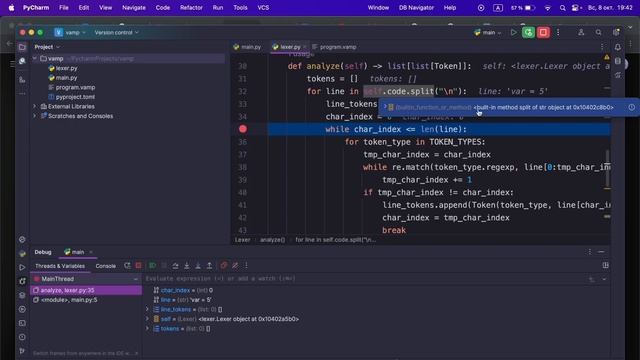Image resolution: width=640 pixels, height=360 pixels.
Task: Click the analyze() breadcrumb
Action: point(272,240)
